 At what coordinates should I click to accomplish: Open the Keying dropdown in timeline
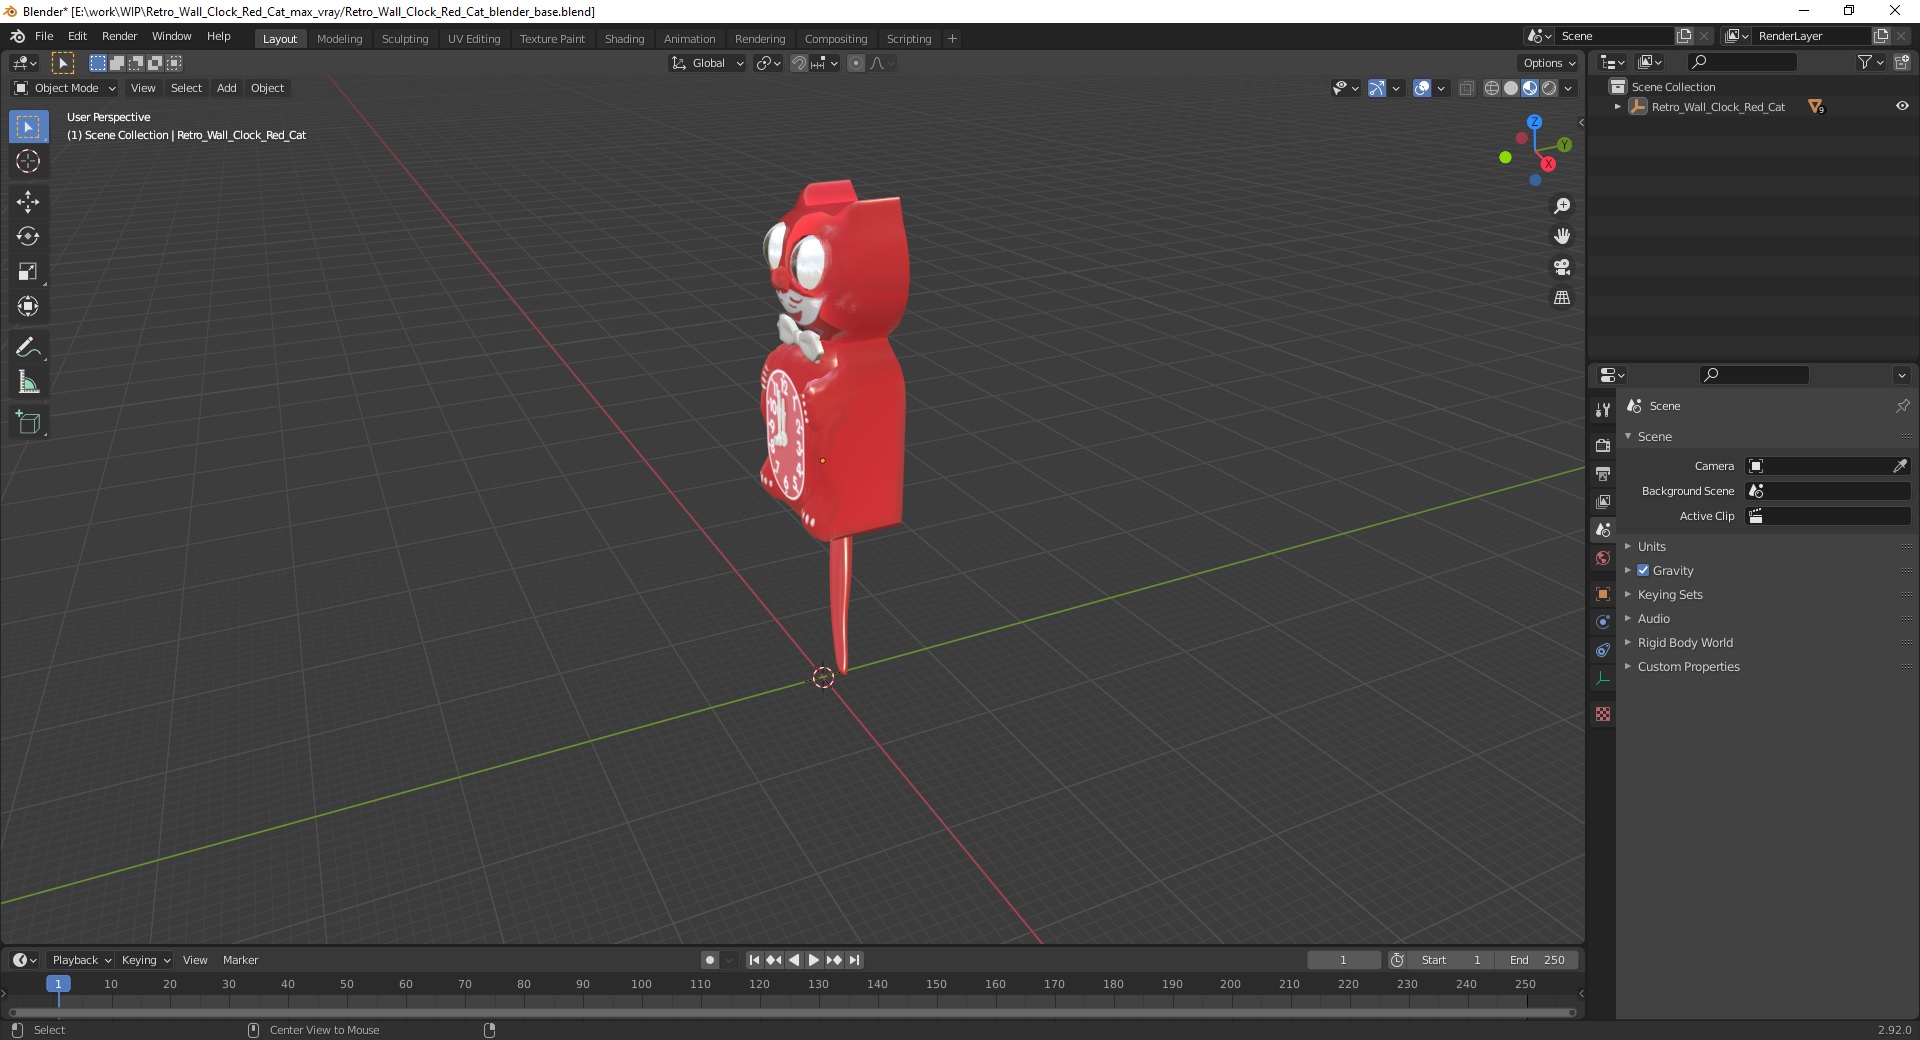click(145, 960)
